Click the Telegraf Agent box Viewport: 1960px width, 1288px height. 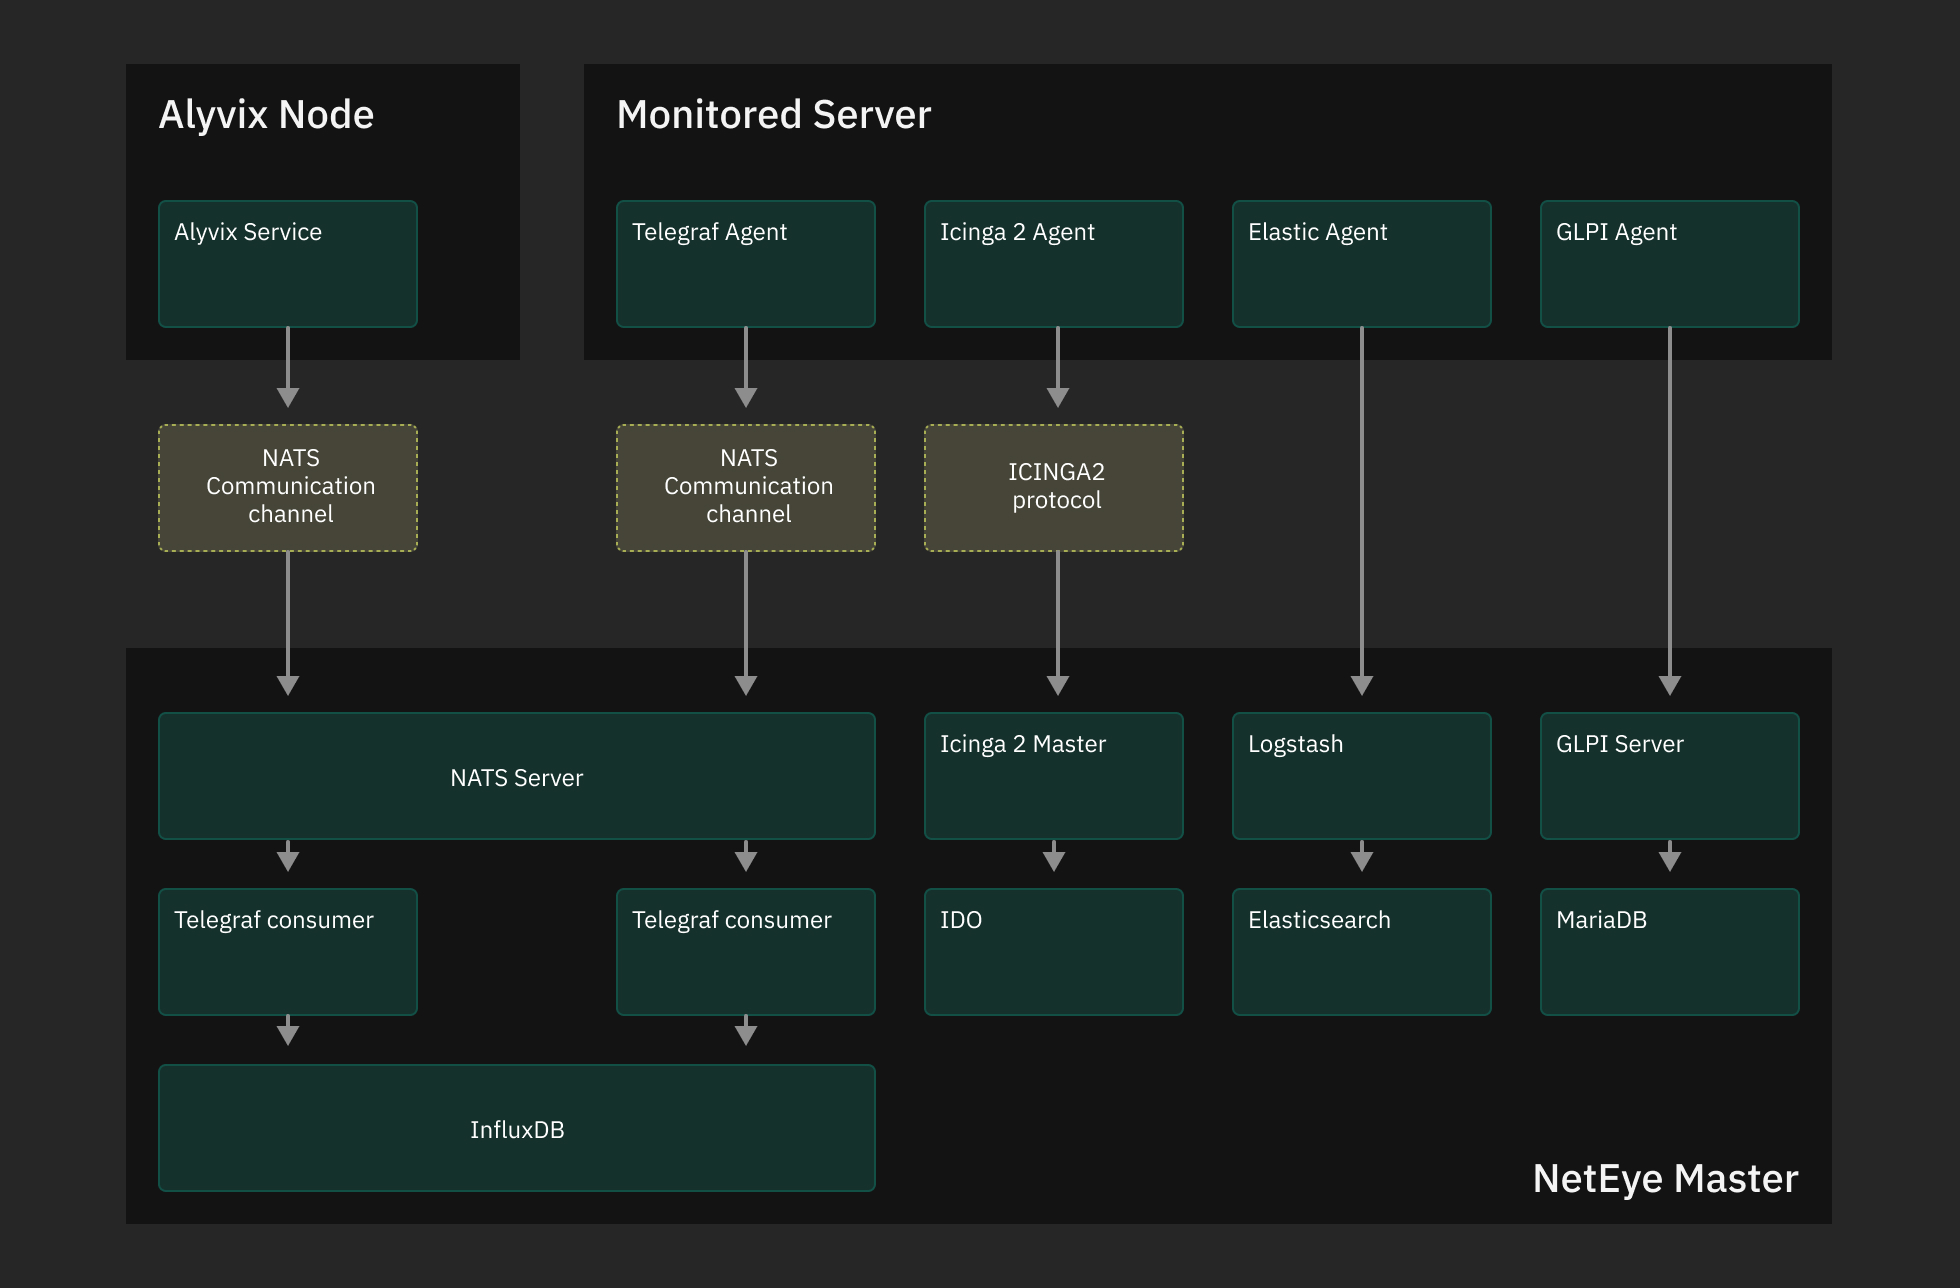tap(745, 263)
